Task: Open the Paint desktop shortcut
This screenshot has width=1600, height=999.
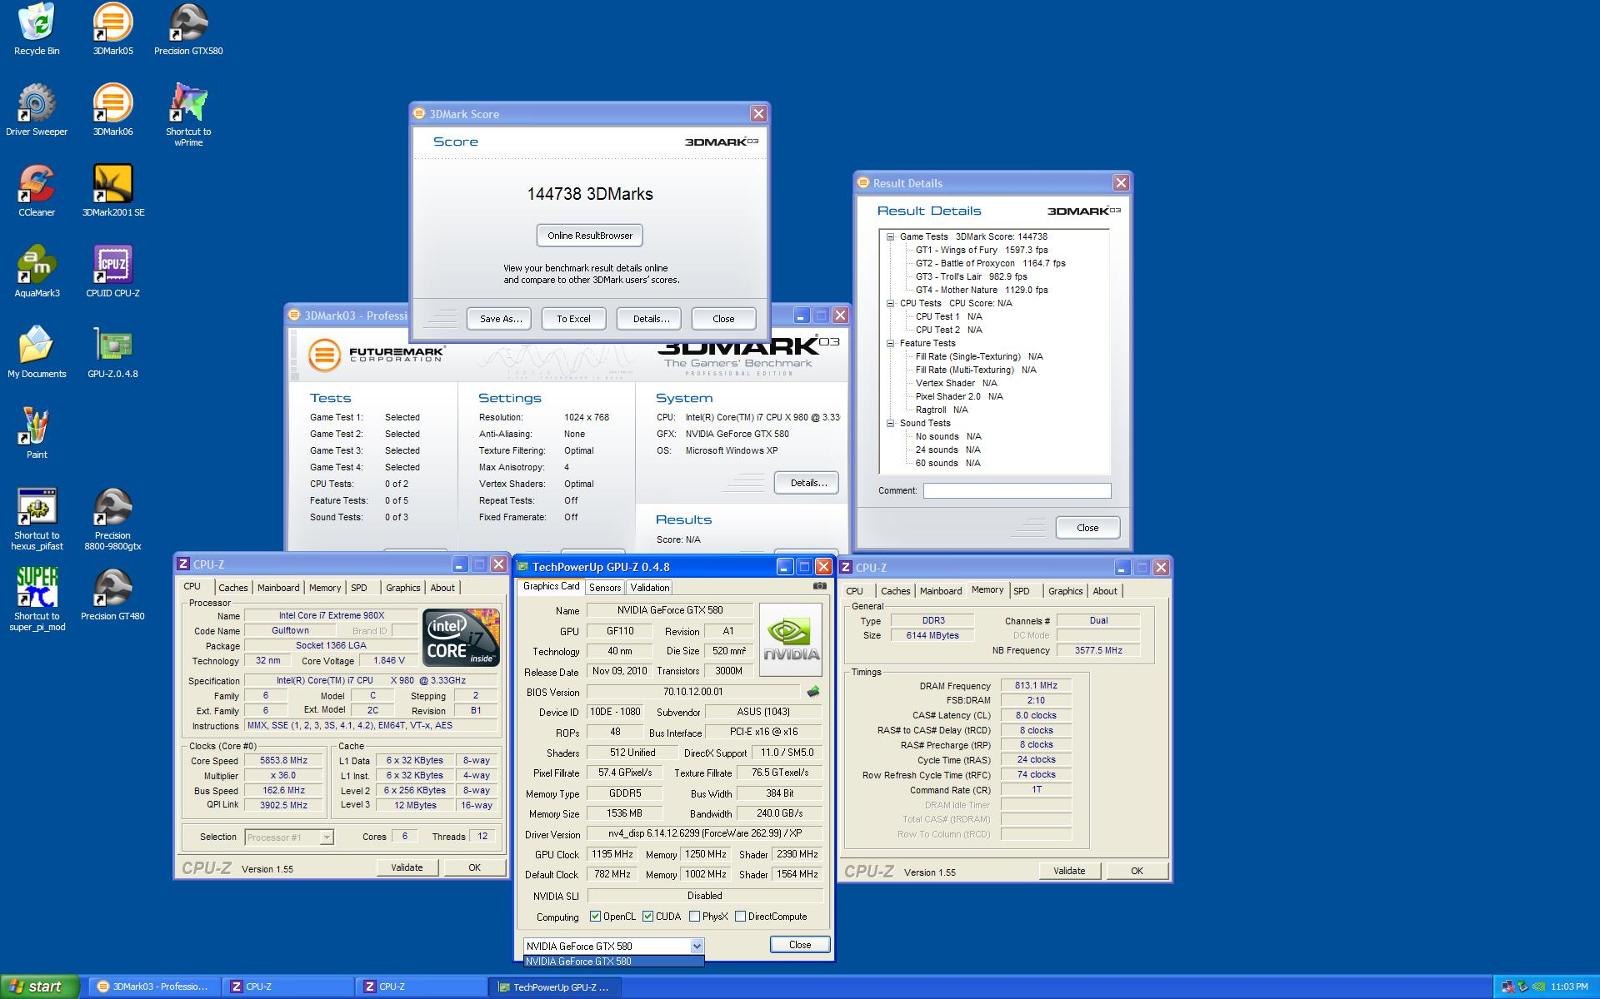Action: click(x=36, y=434)
